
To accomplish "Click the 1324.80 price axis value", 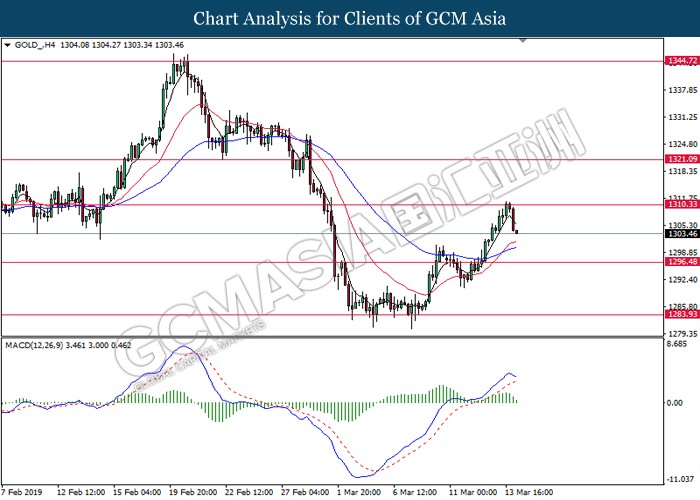I will [683, 144].
